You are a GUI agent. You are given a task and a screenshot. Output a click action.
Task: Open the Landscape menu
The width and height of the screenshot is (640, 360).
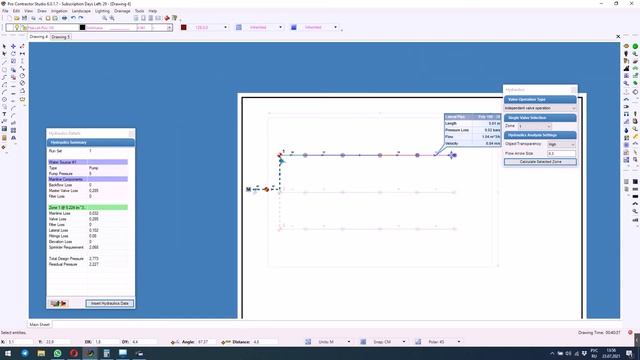[x=81, y=11]
